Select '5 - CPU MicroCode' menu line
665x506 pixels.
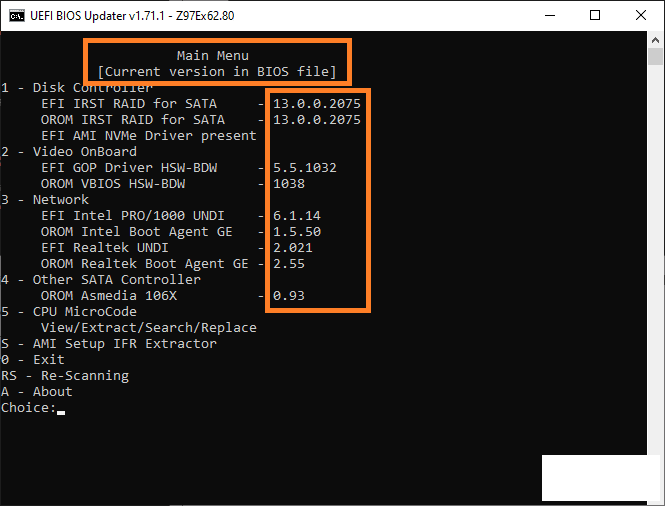click(x=69, y=312)
